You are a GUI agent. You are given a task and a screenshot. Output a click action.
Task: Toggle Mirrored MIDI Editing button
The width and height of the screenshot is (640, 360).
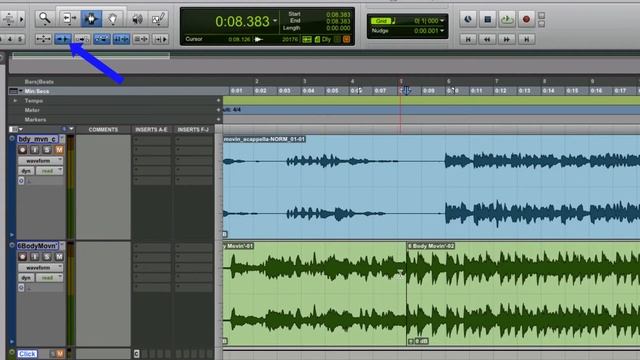point(82,39)
